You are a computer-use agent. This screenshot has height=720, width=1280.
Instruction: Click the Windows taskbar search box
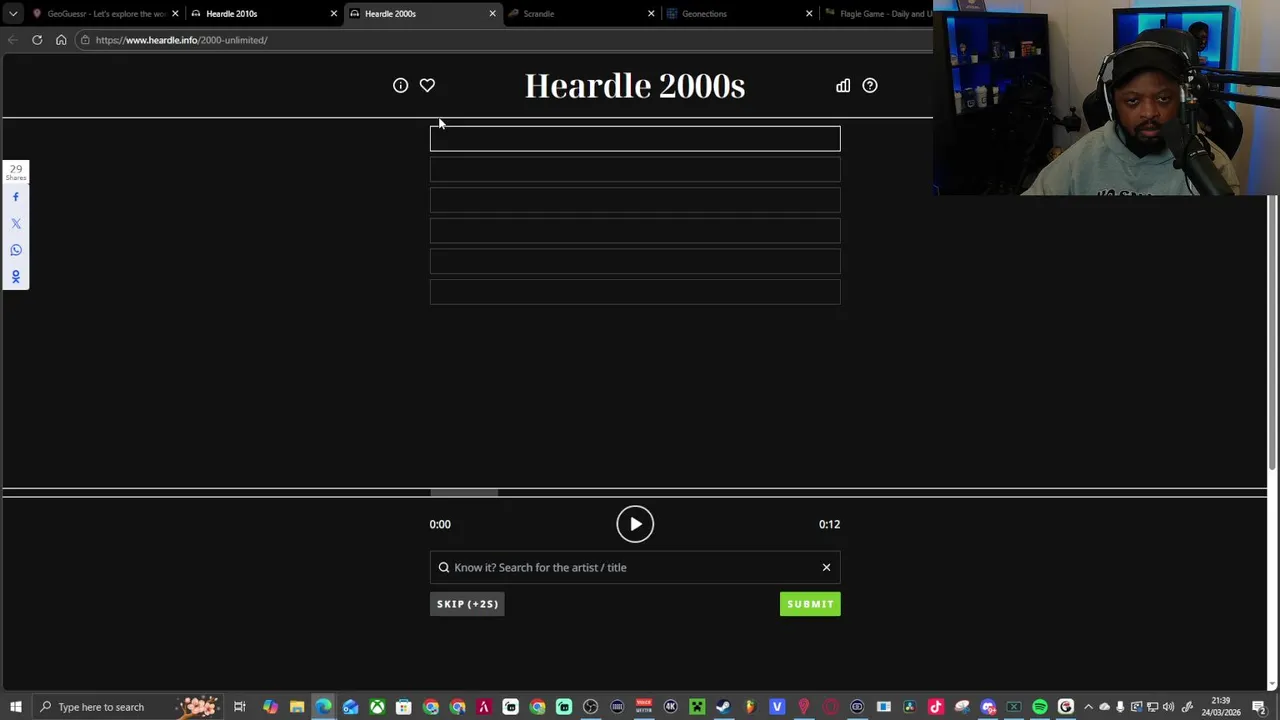pyautogui.click(x=128, y=707)
